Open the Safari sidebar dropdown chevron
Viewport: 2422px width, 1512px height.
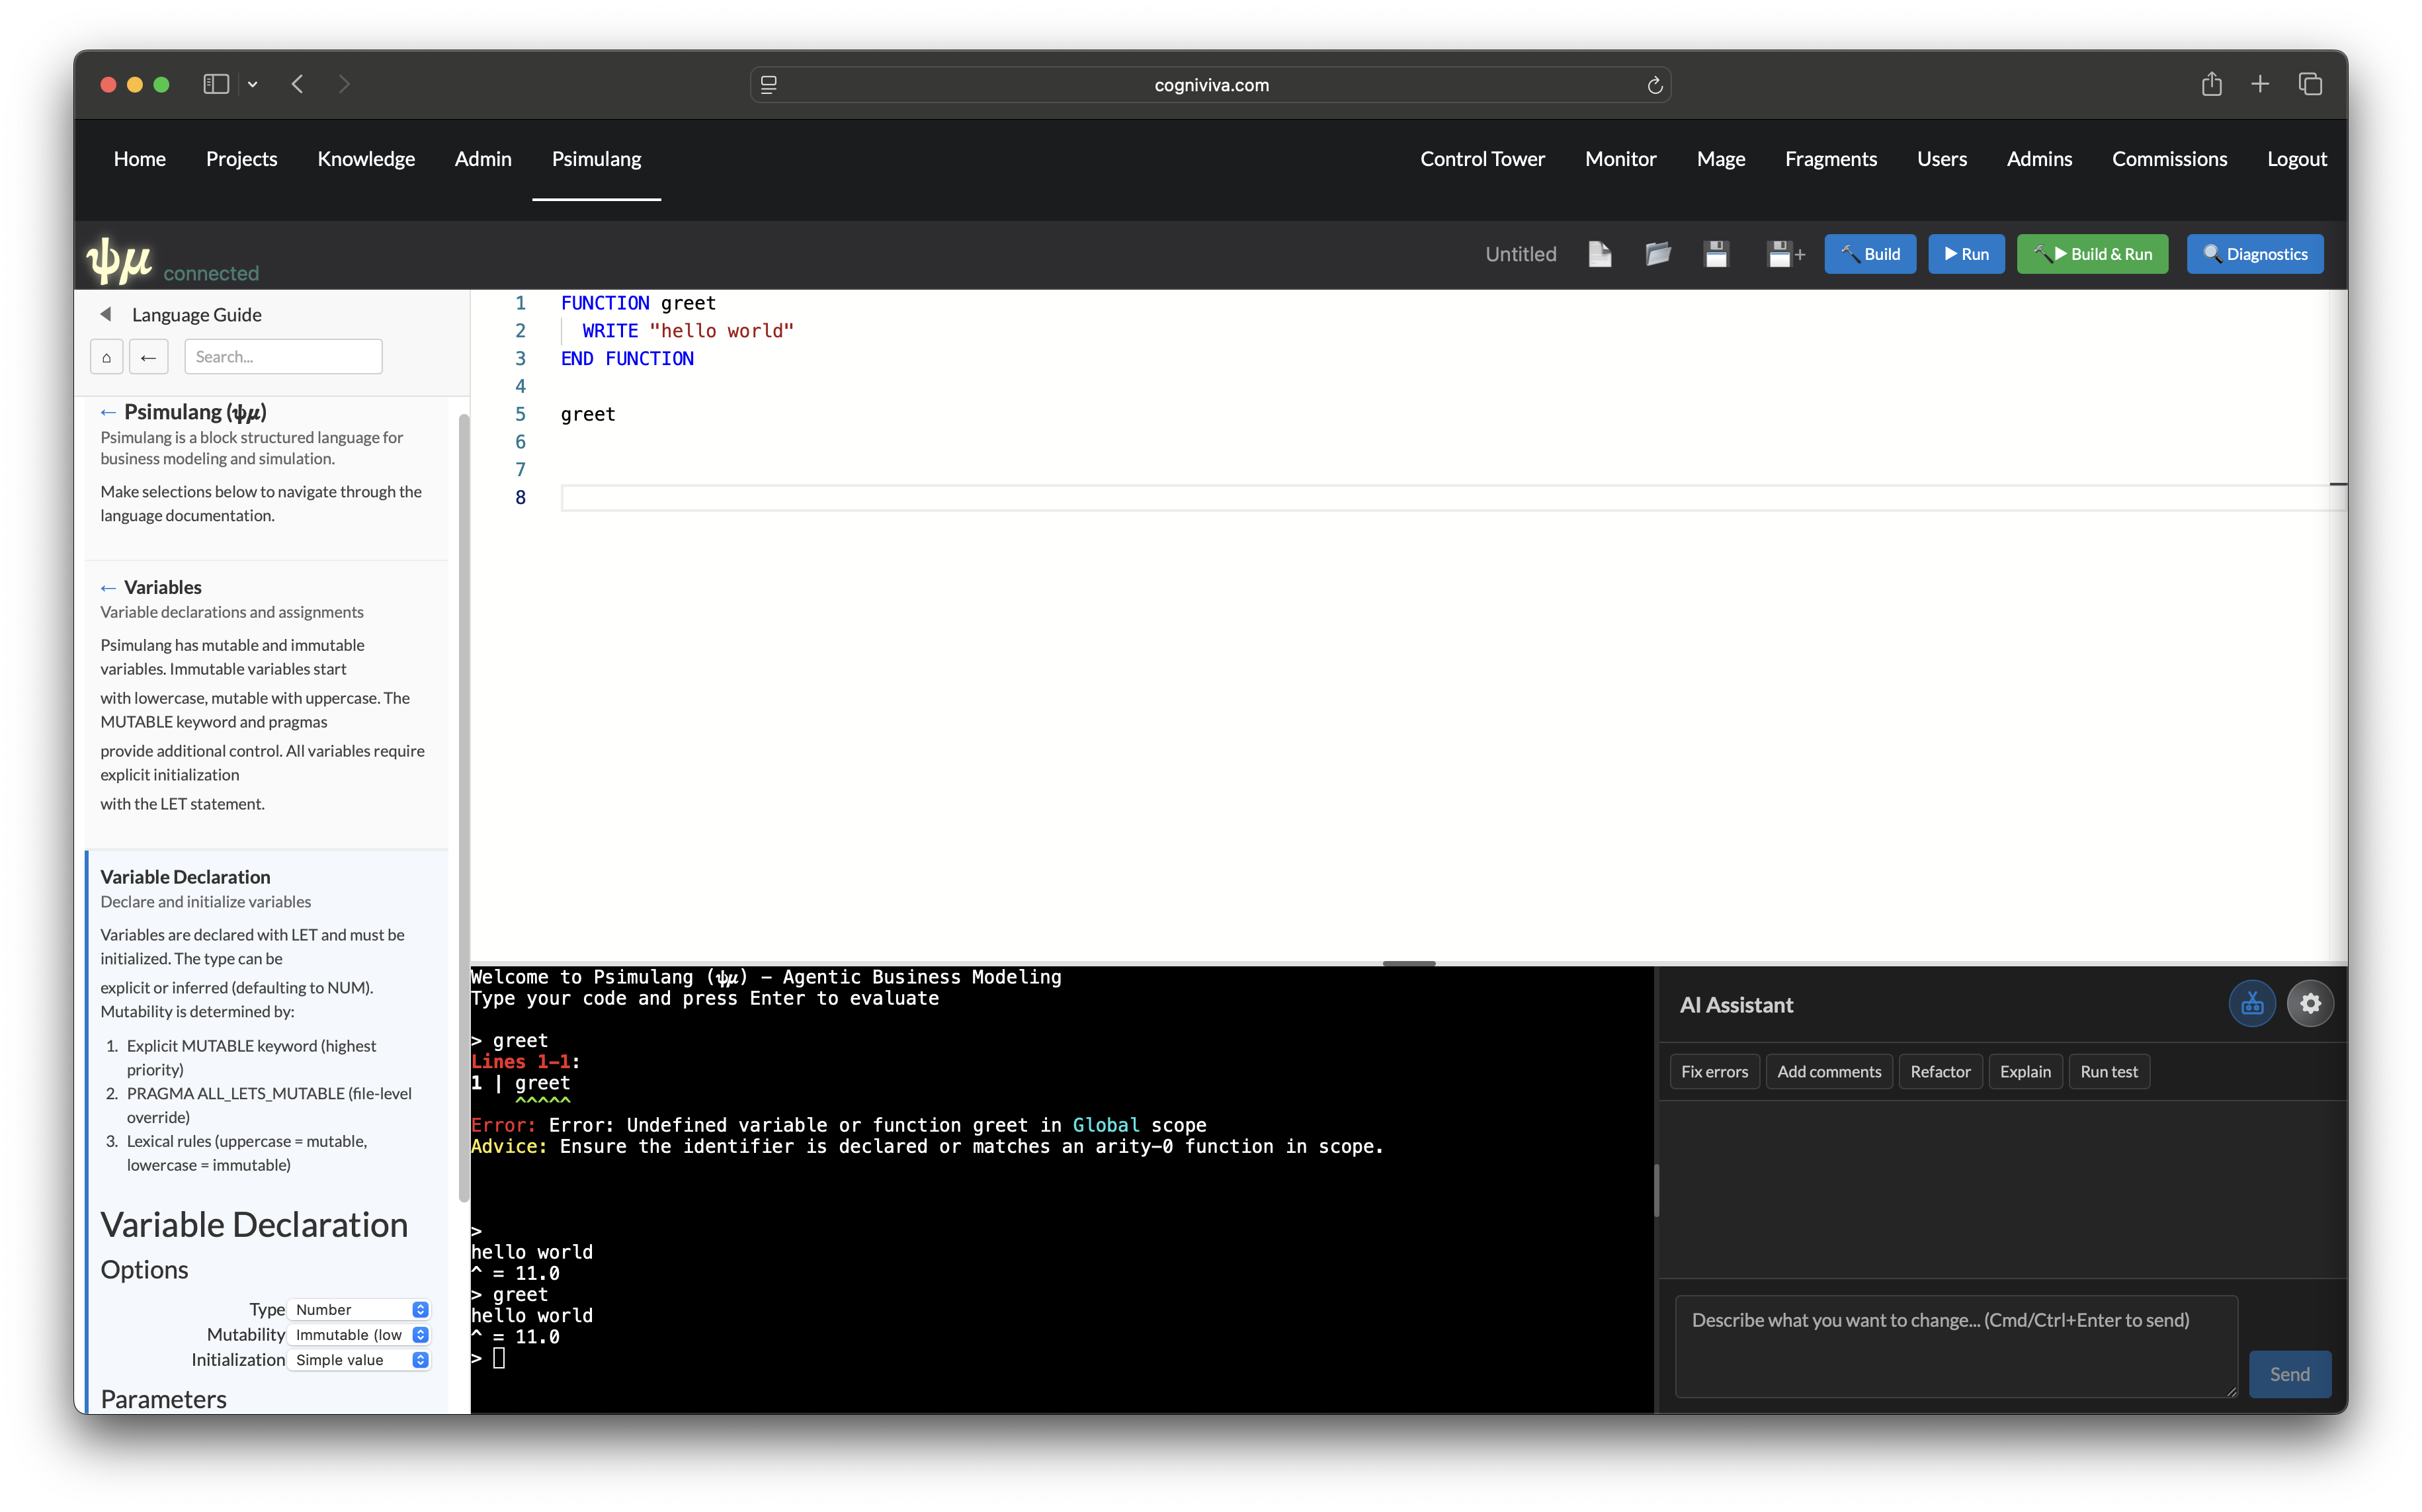point(253,84)
